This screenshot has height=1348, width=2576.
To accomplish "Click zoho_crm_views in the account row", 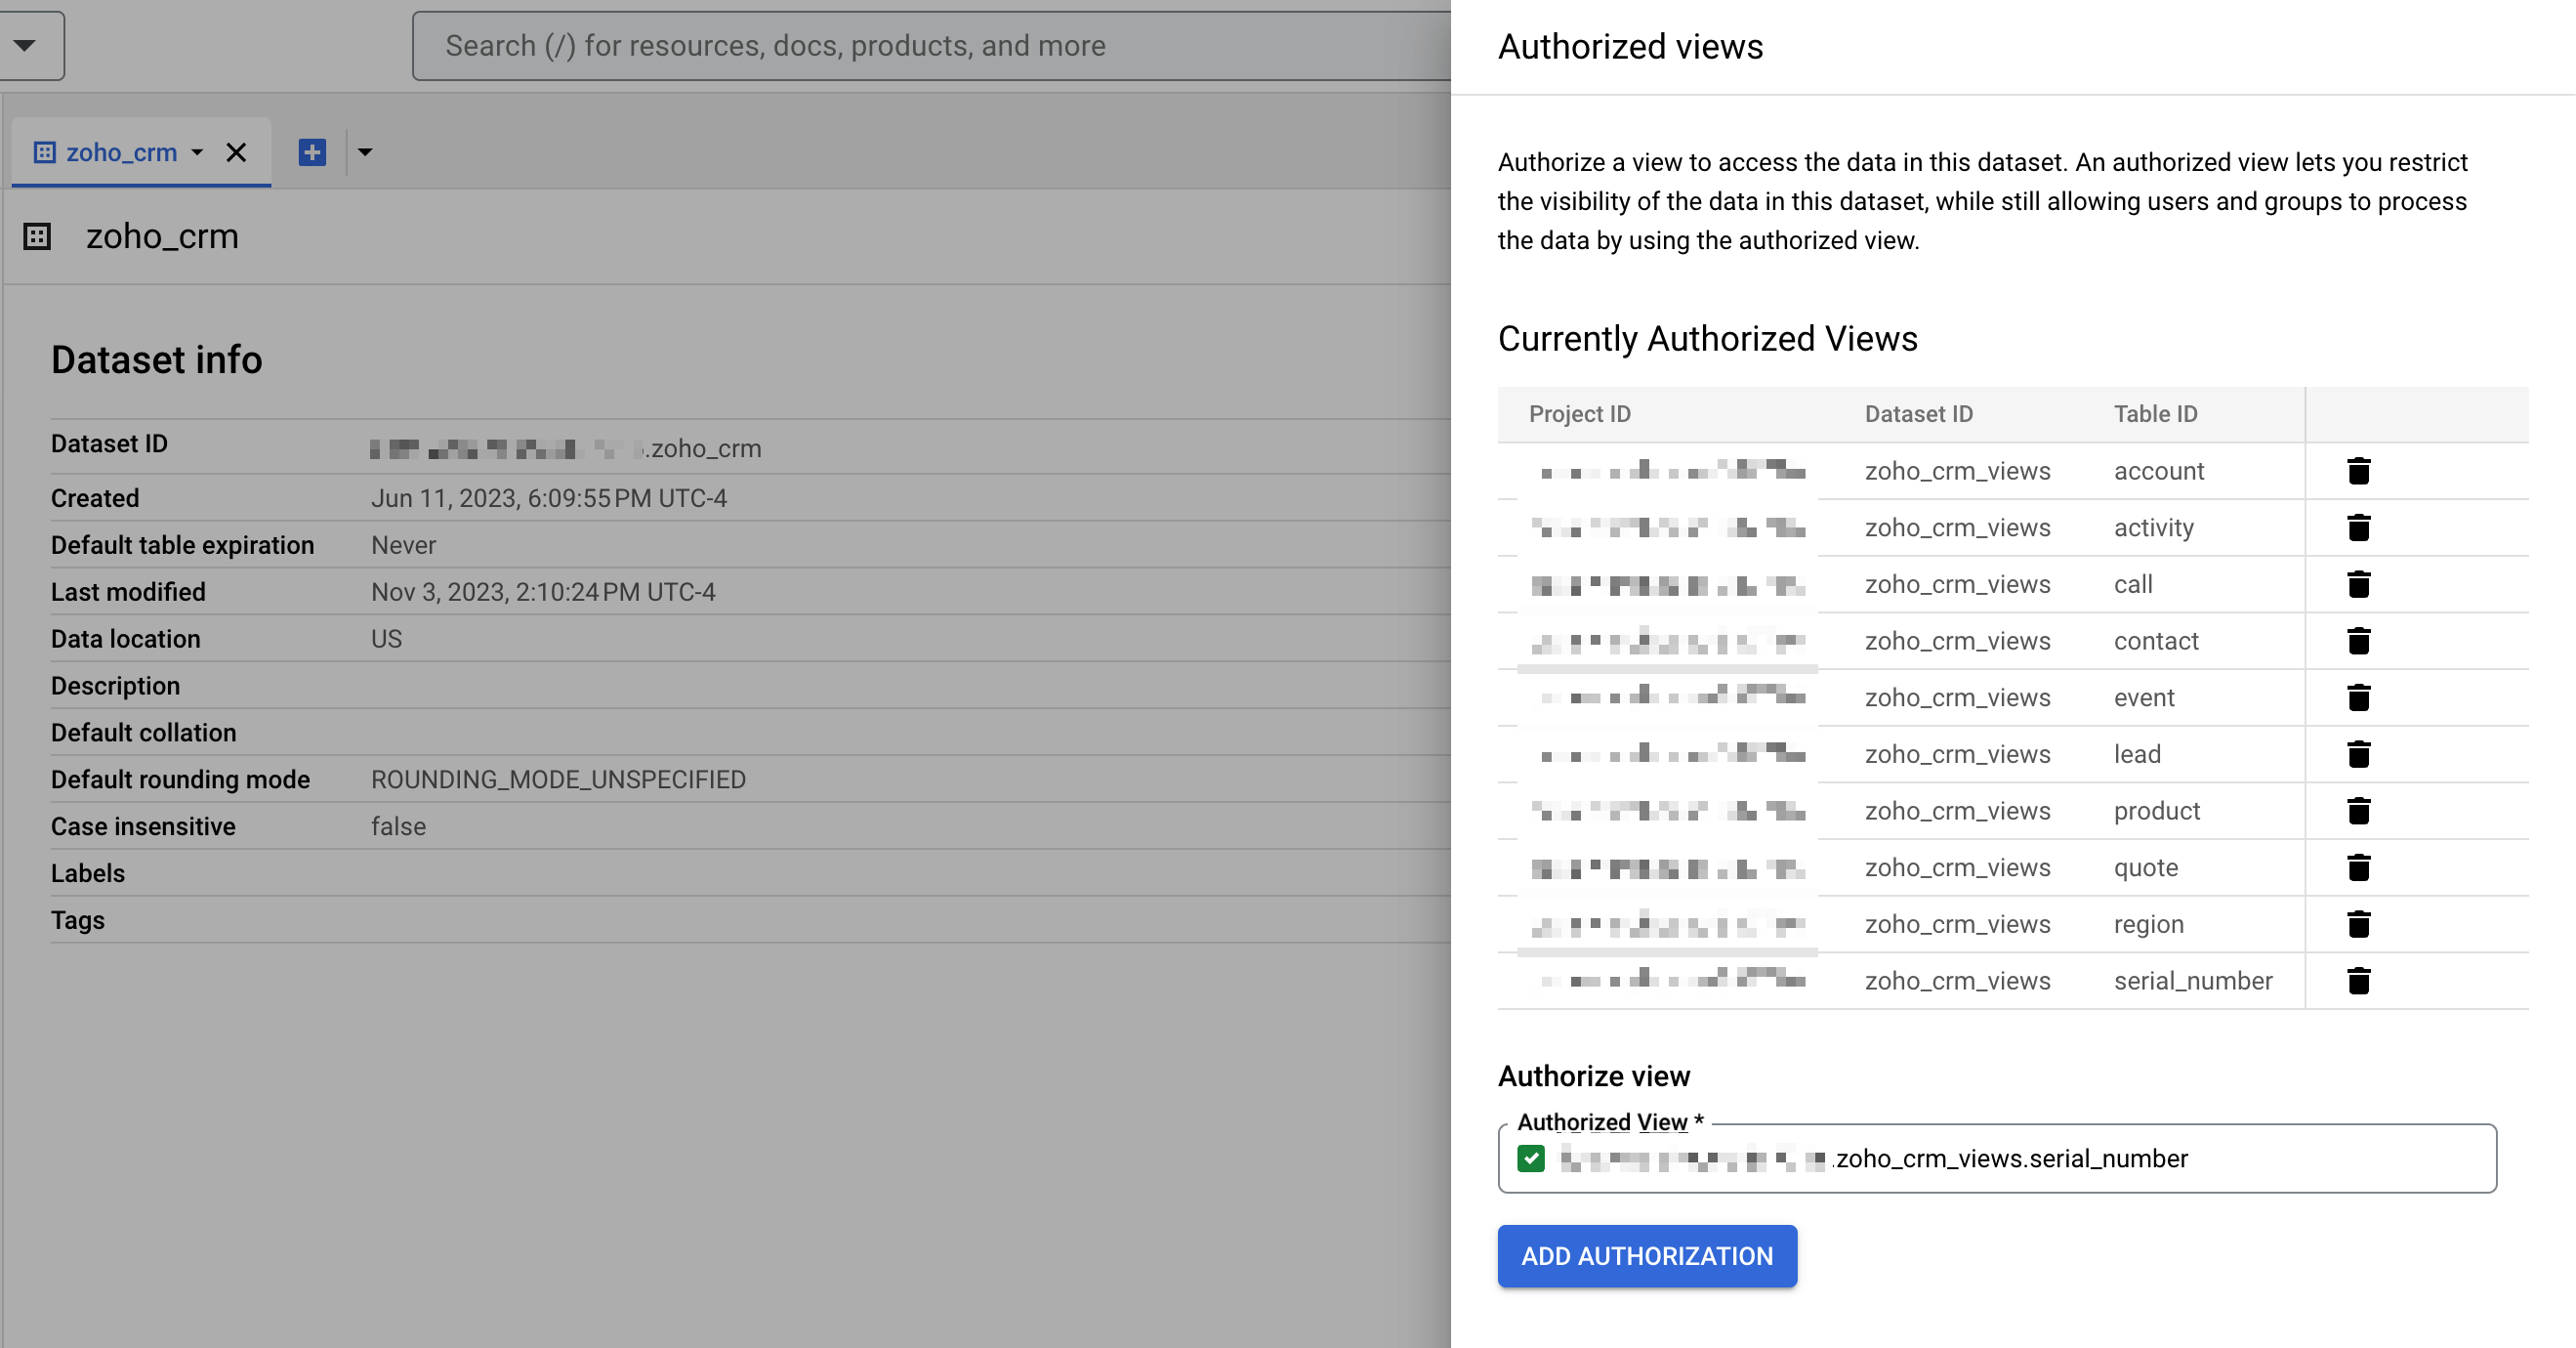I will pos(1957,471).
